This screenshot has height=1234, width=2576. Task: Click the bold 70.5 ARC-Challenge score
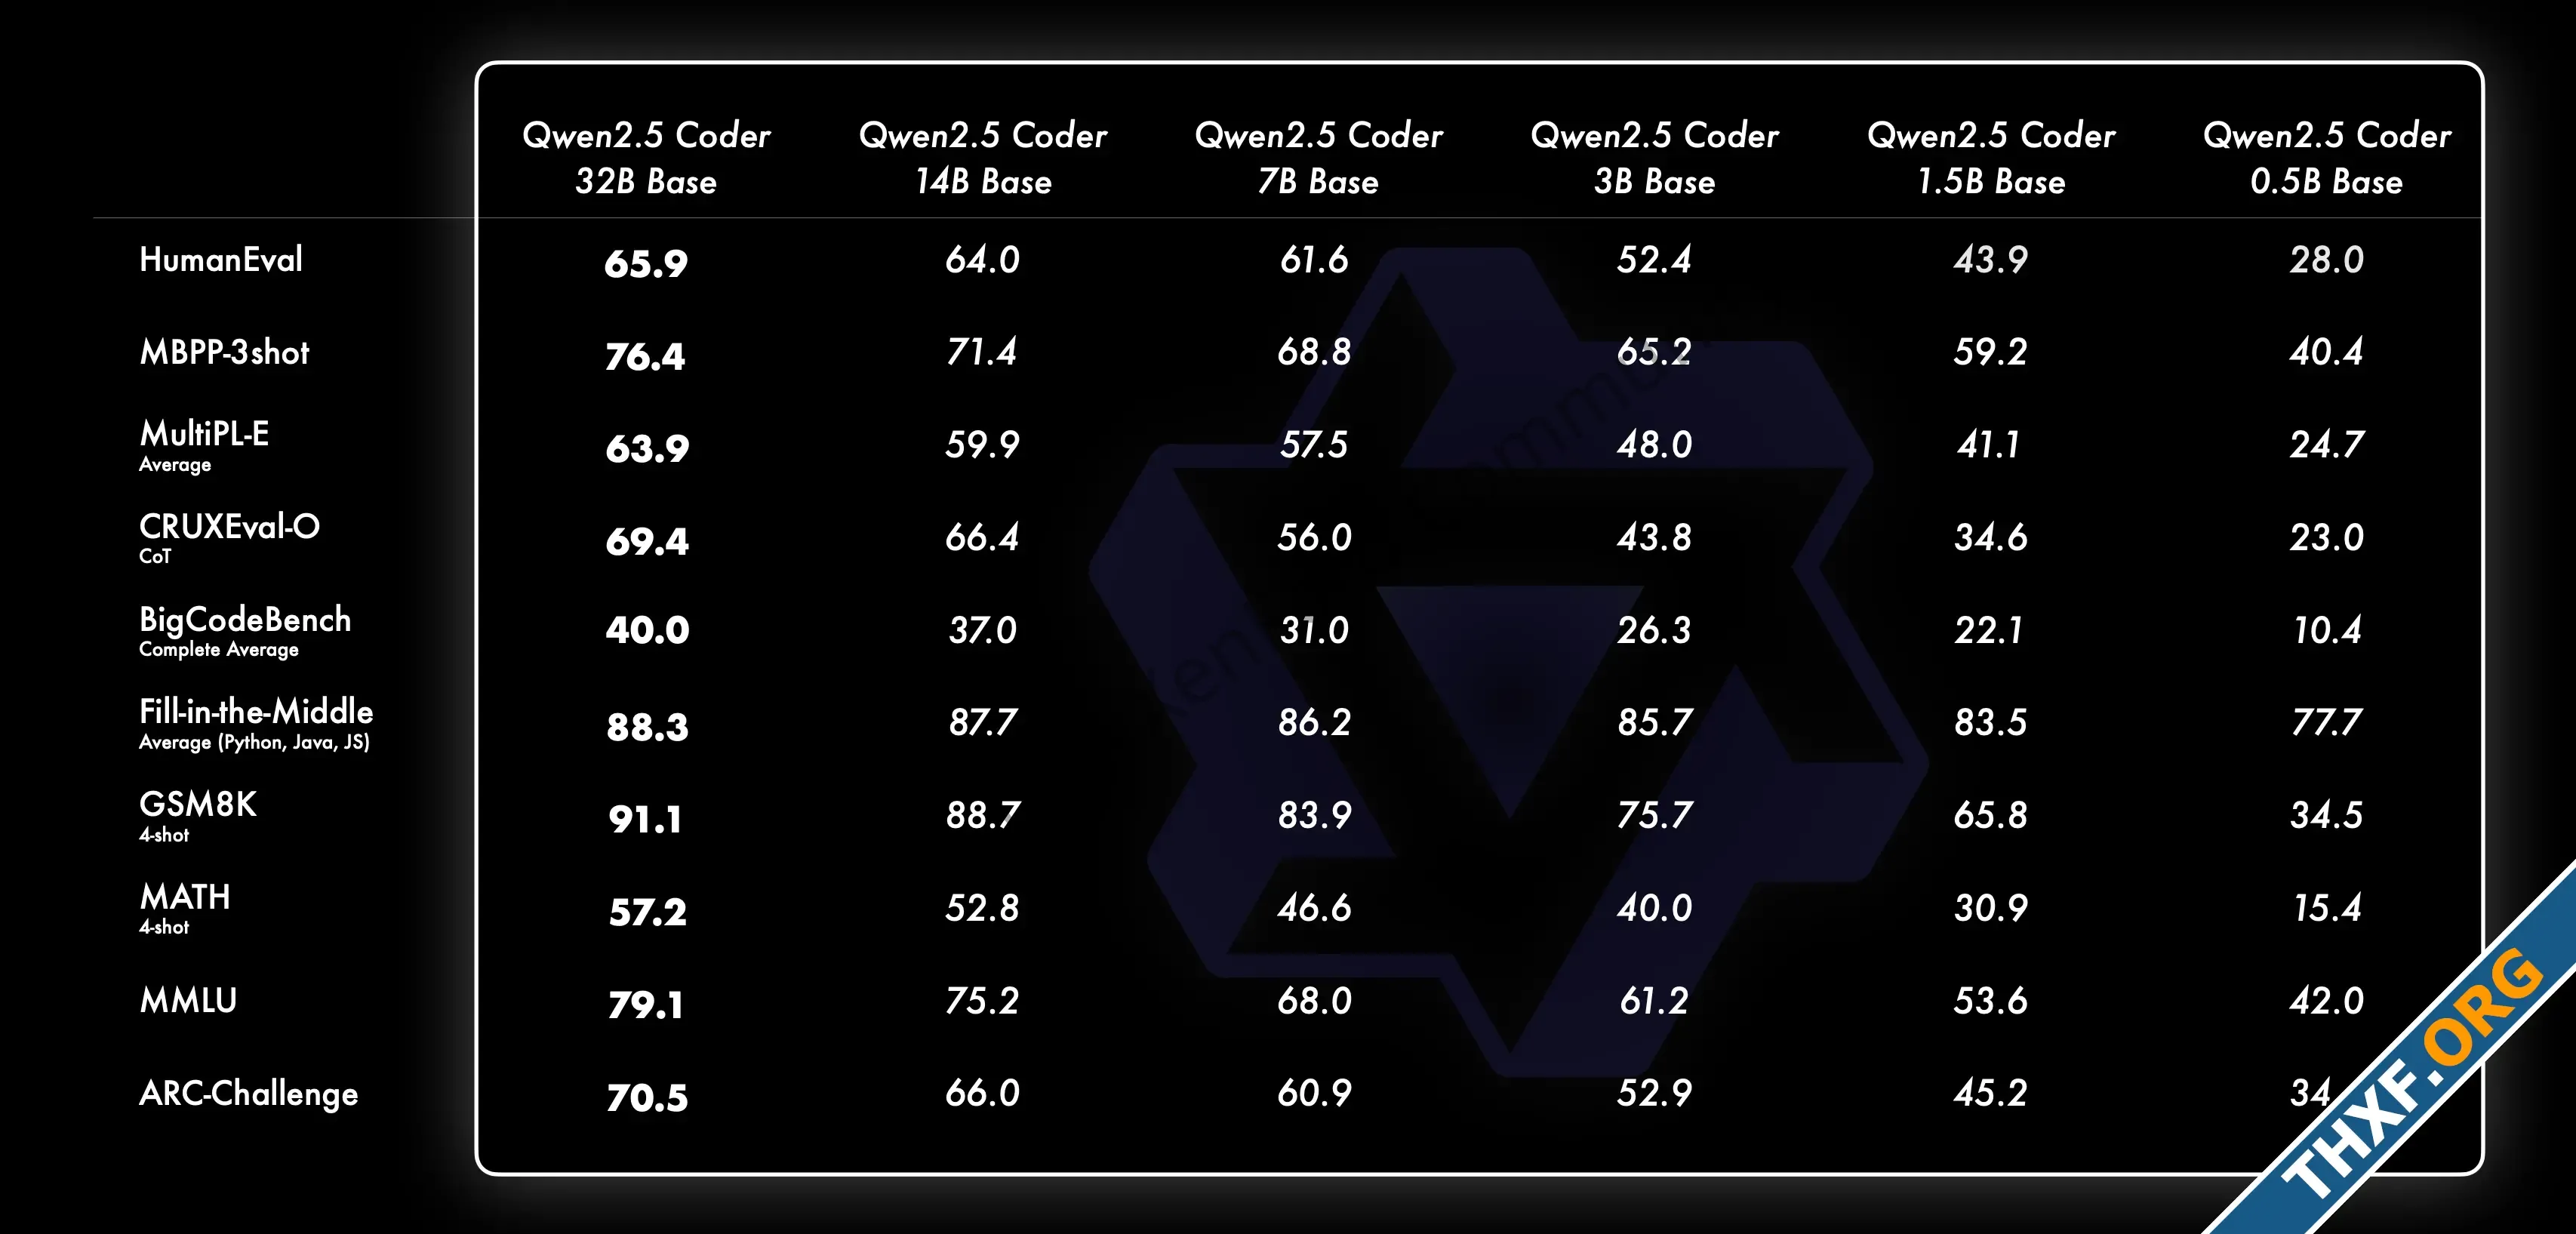(647, 1098)
